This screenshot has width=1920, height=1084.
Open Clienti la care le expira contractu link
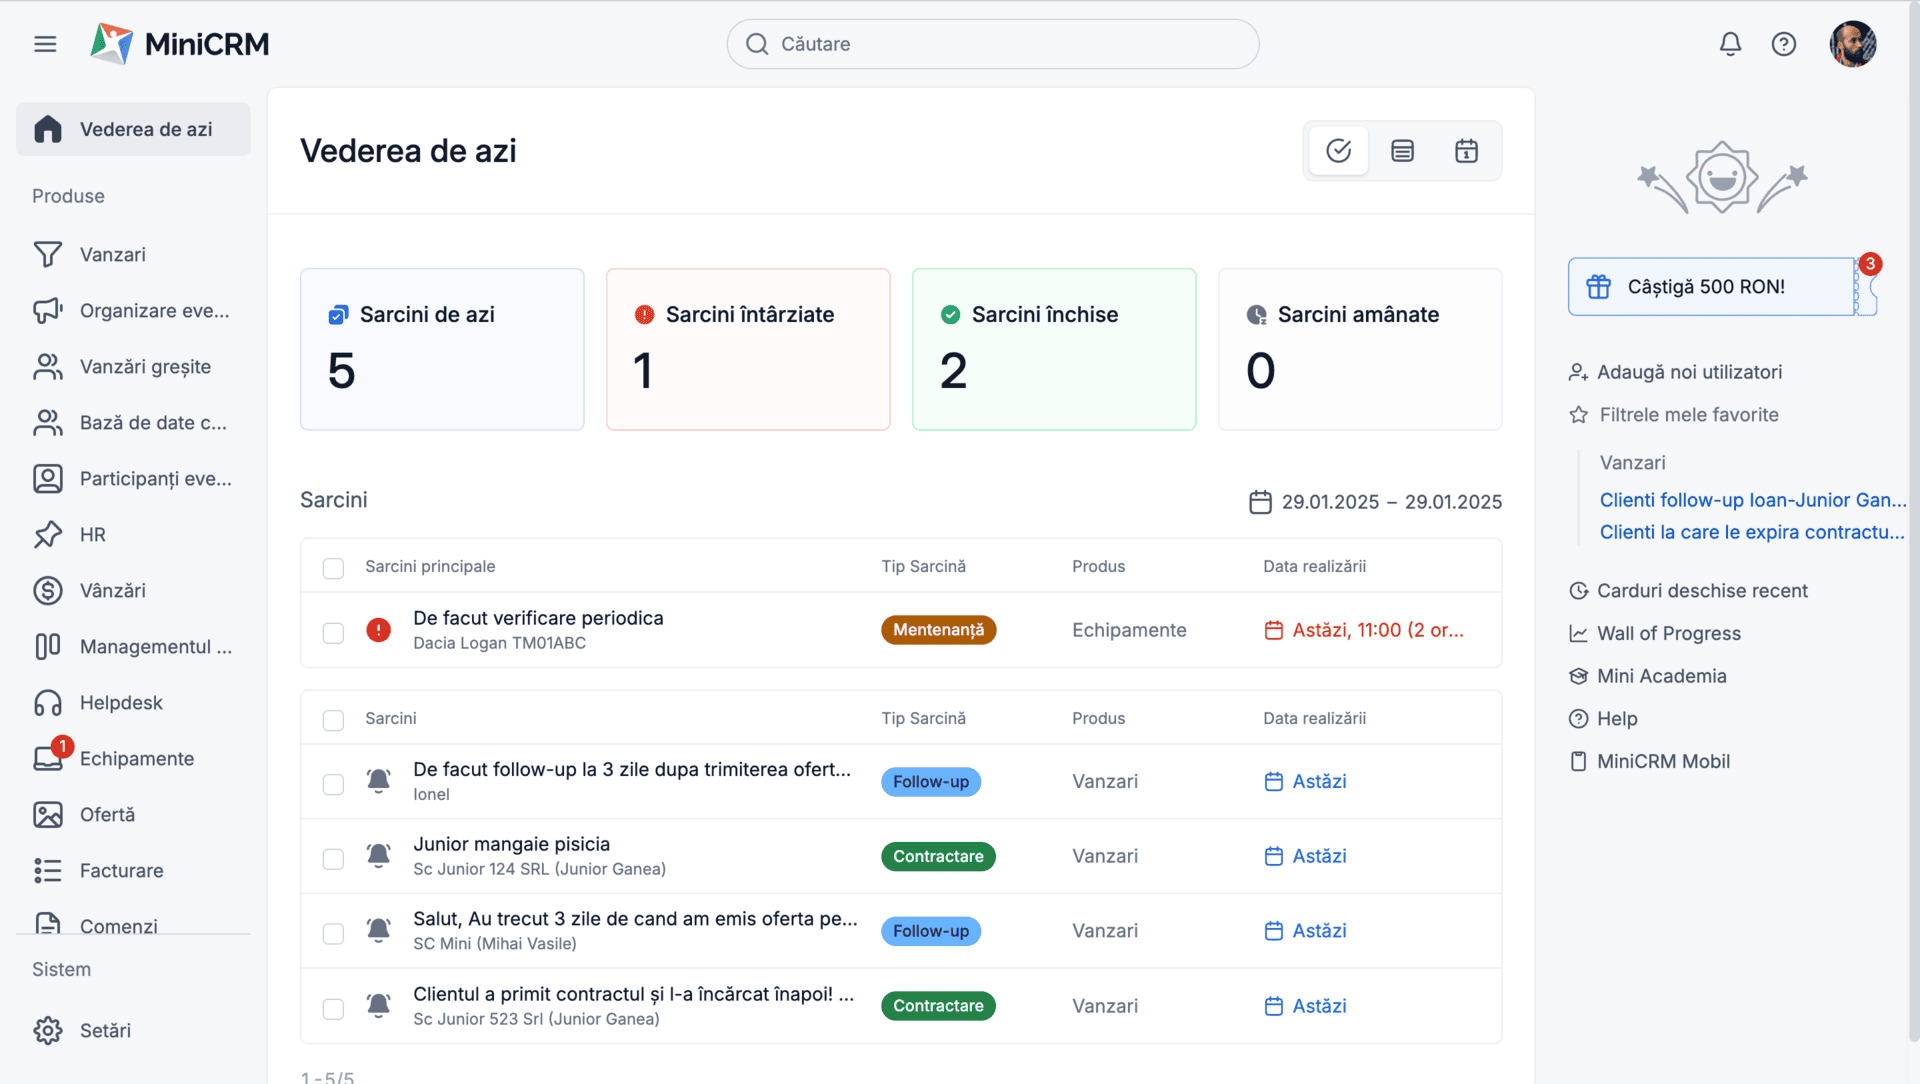1752,532
